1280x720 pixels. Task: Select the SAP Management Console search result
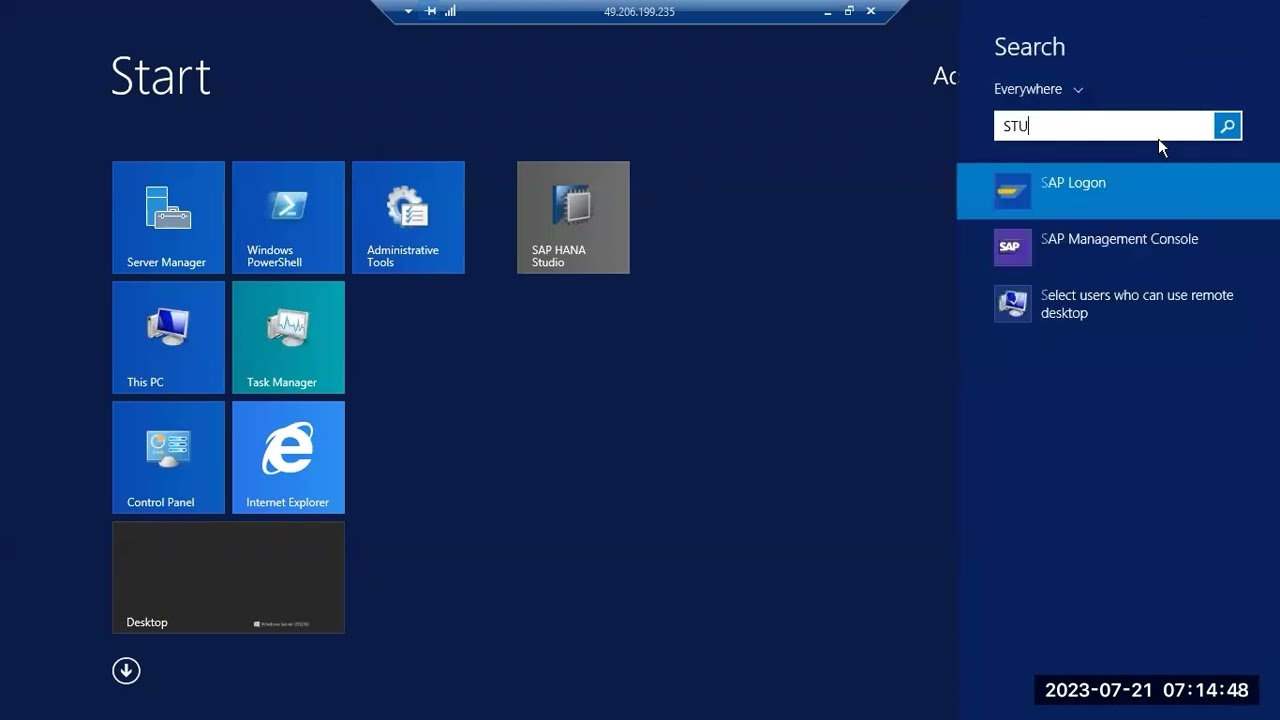[1118, 247]
